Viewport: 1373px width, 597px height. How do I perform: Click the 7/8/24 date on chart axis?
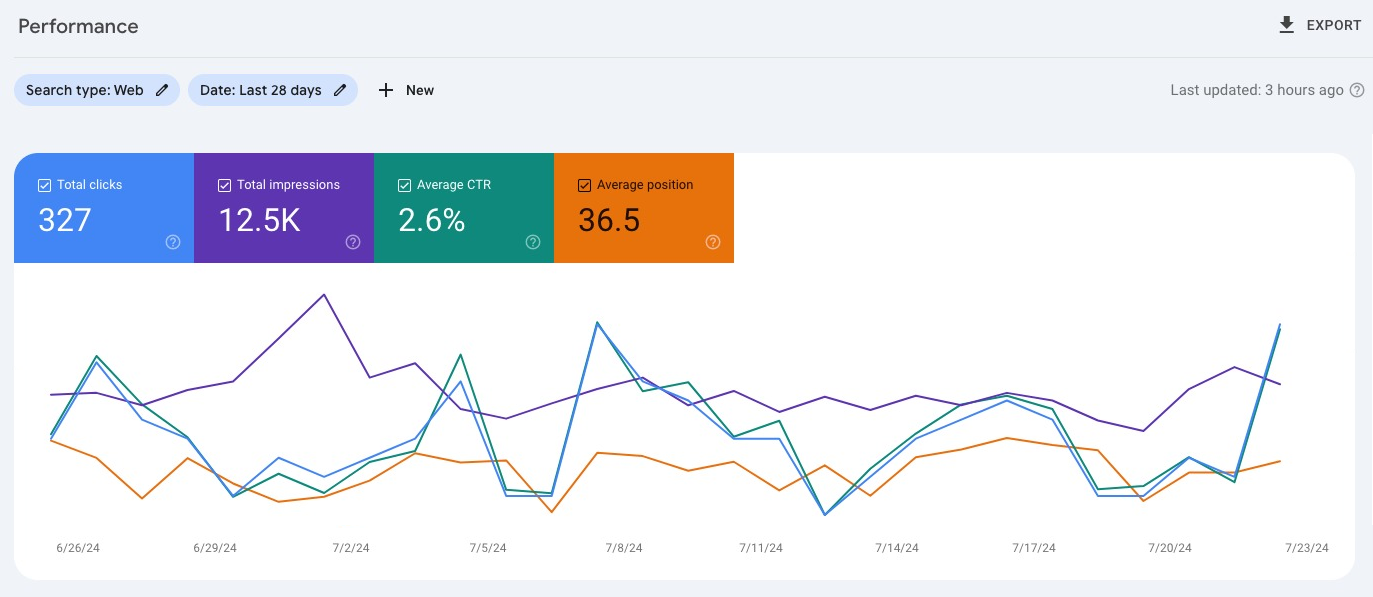coord(624,548)
